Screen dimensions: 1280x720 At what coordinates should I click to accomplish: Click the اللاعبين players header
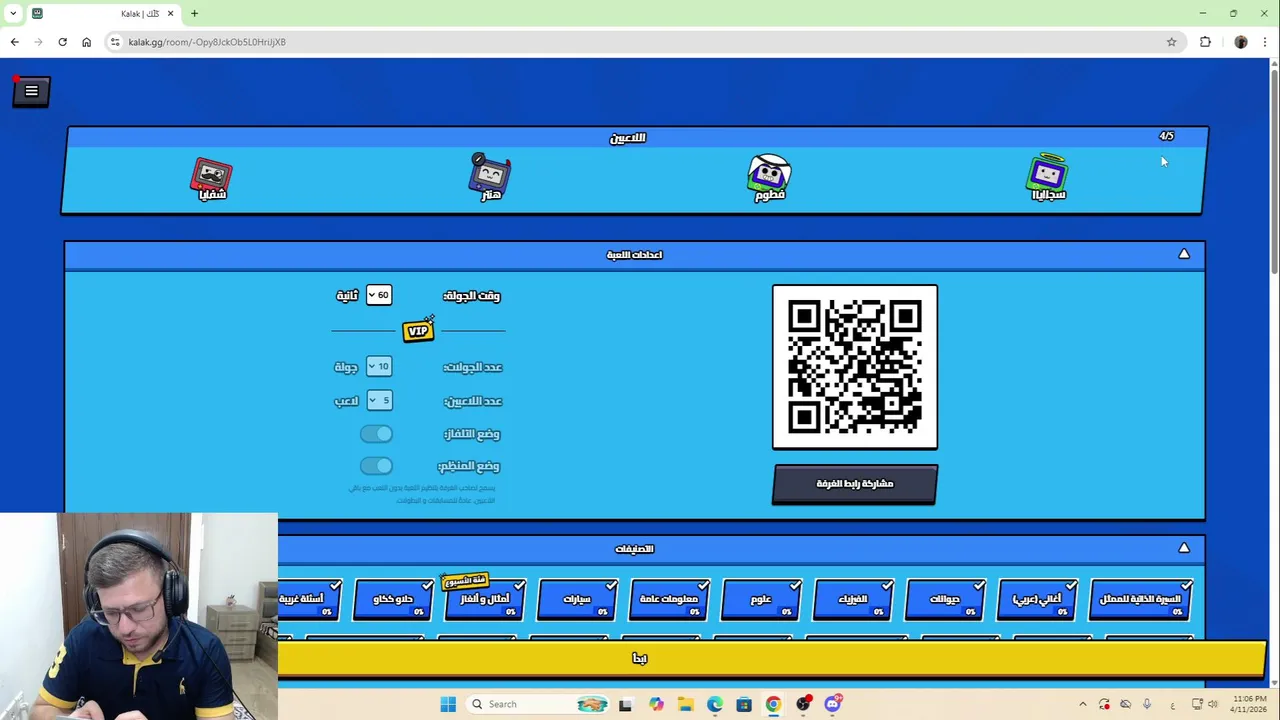pos(628,138)
